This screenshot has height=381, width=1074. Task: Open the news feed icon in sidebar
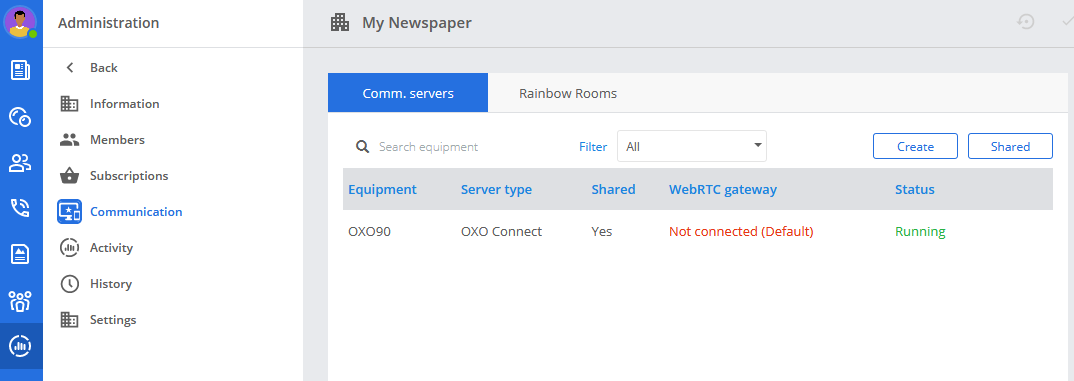click(21, 70)
